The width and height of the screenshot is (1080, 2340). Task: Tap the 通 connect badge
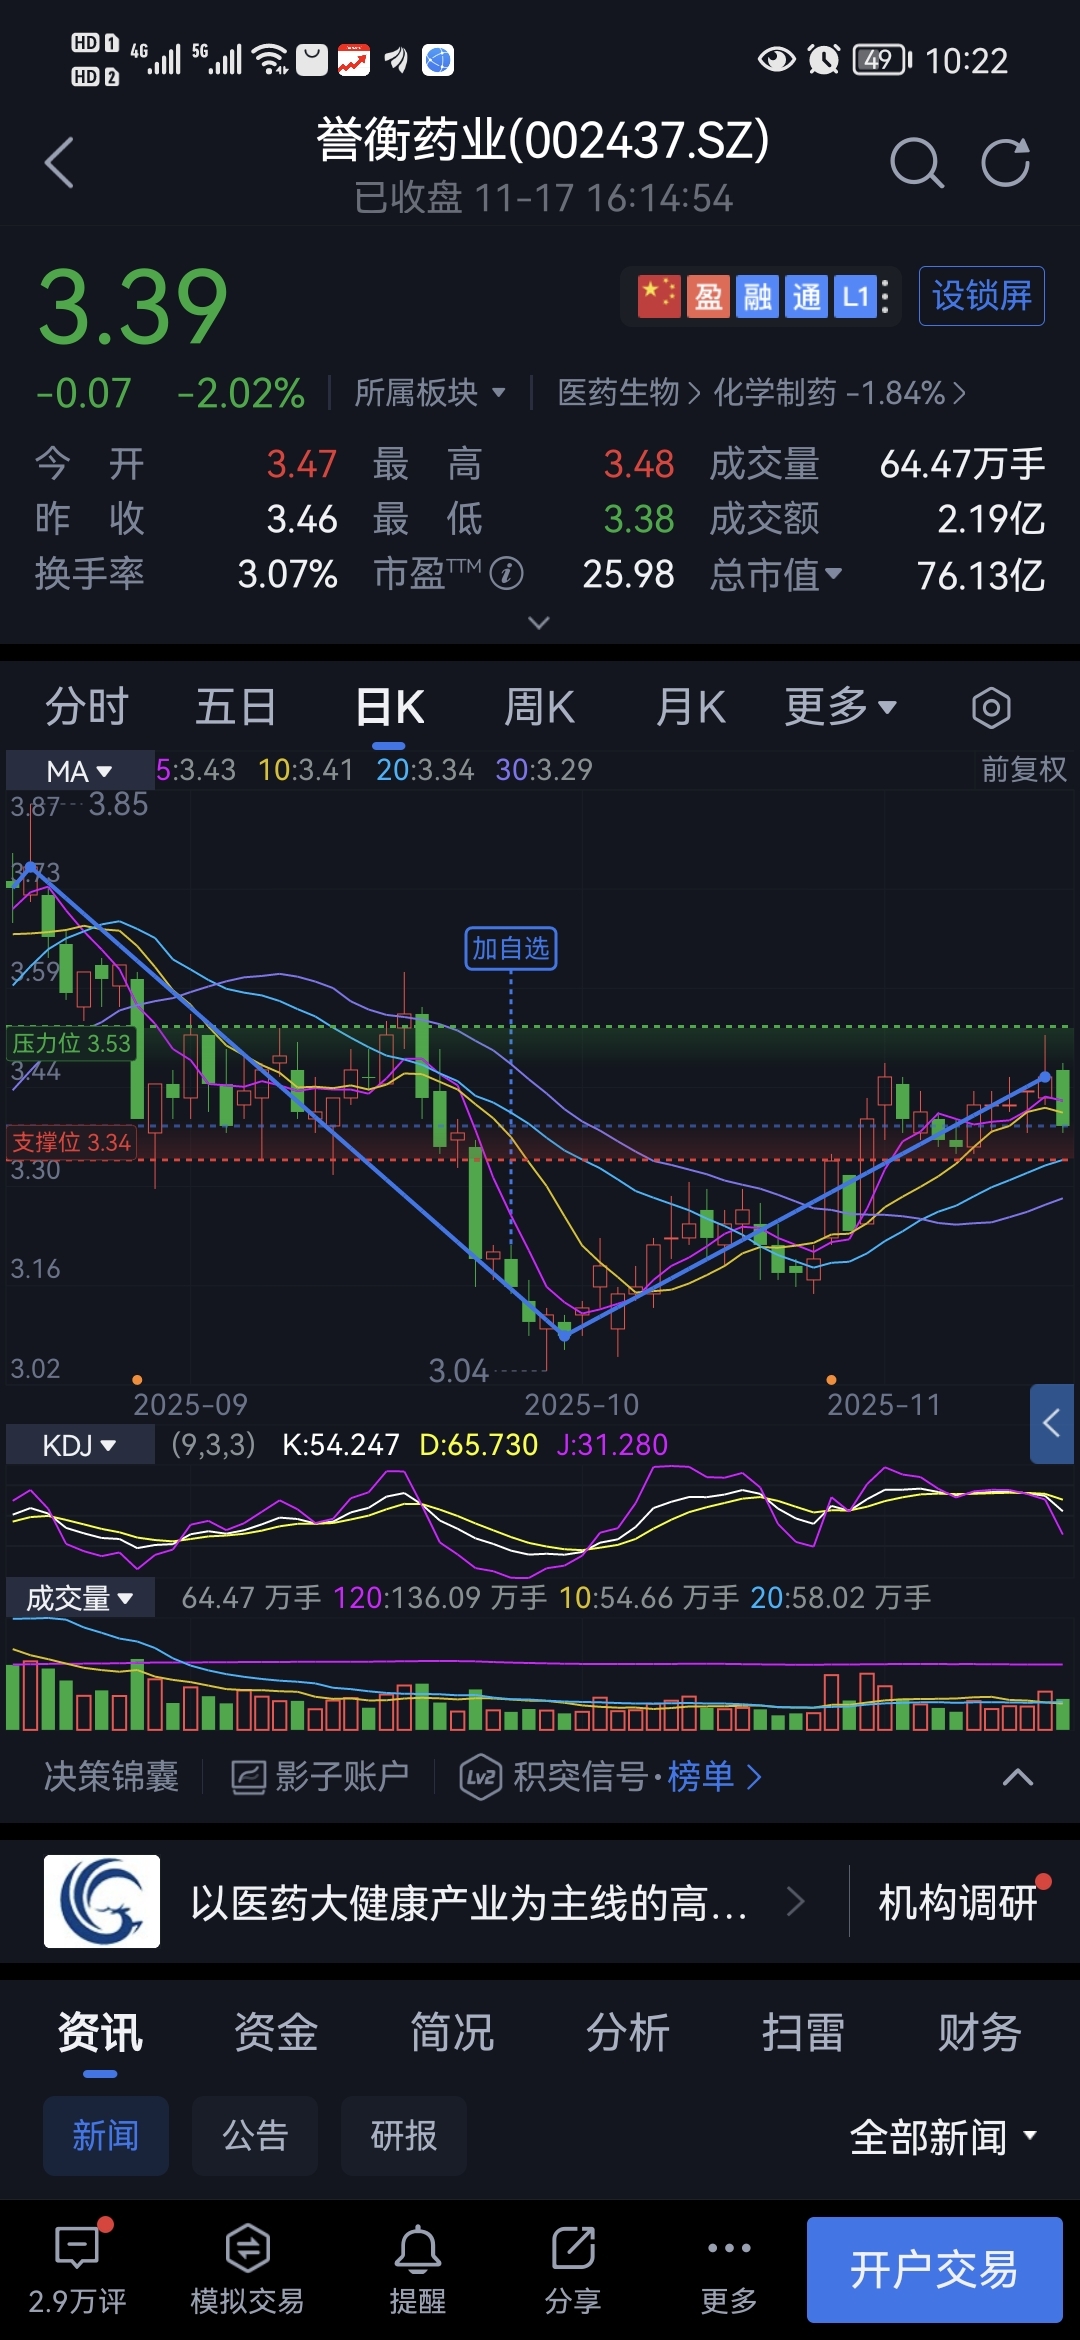[x=806, y=297]
